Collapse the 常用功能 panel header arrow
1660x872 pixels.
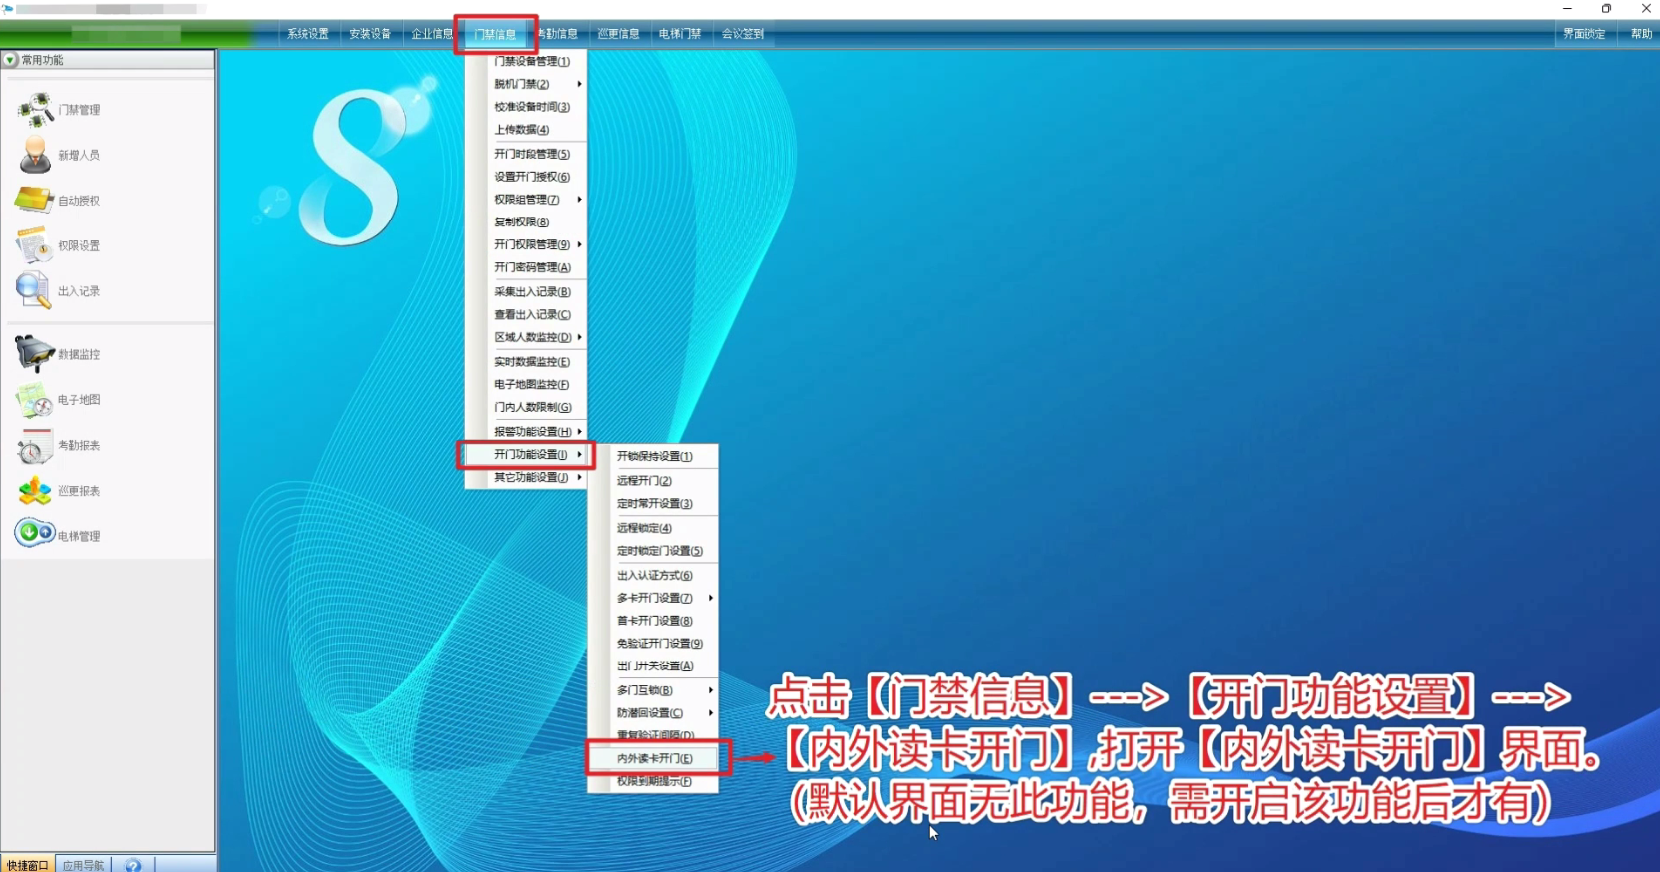pyautogui.click(x=10, y=60)
